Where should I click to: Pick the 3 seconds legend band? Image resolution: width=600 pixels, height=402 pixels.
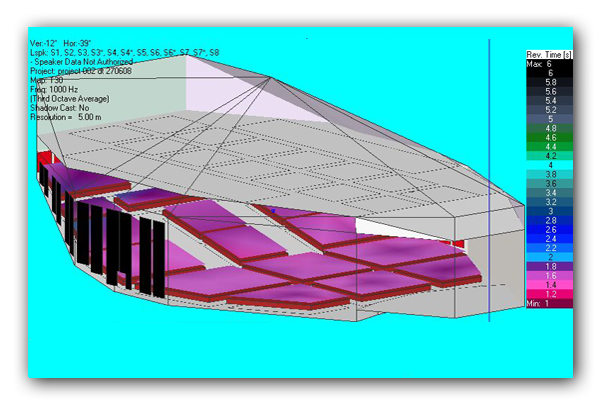[549, 211]
